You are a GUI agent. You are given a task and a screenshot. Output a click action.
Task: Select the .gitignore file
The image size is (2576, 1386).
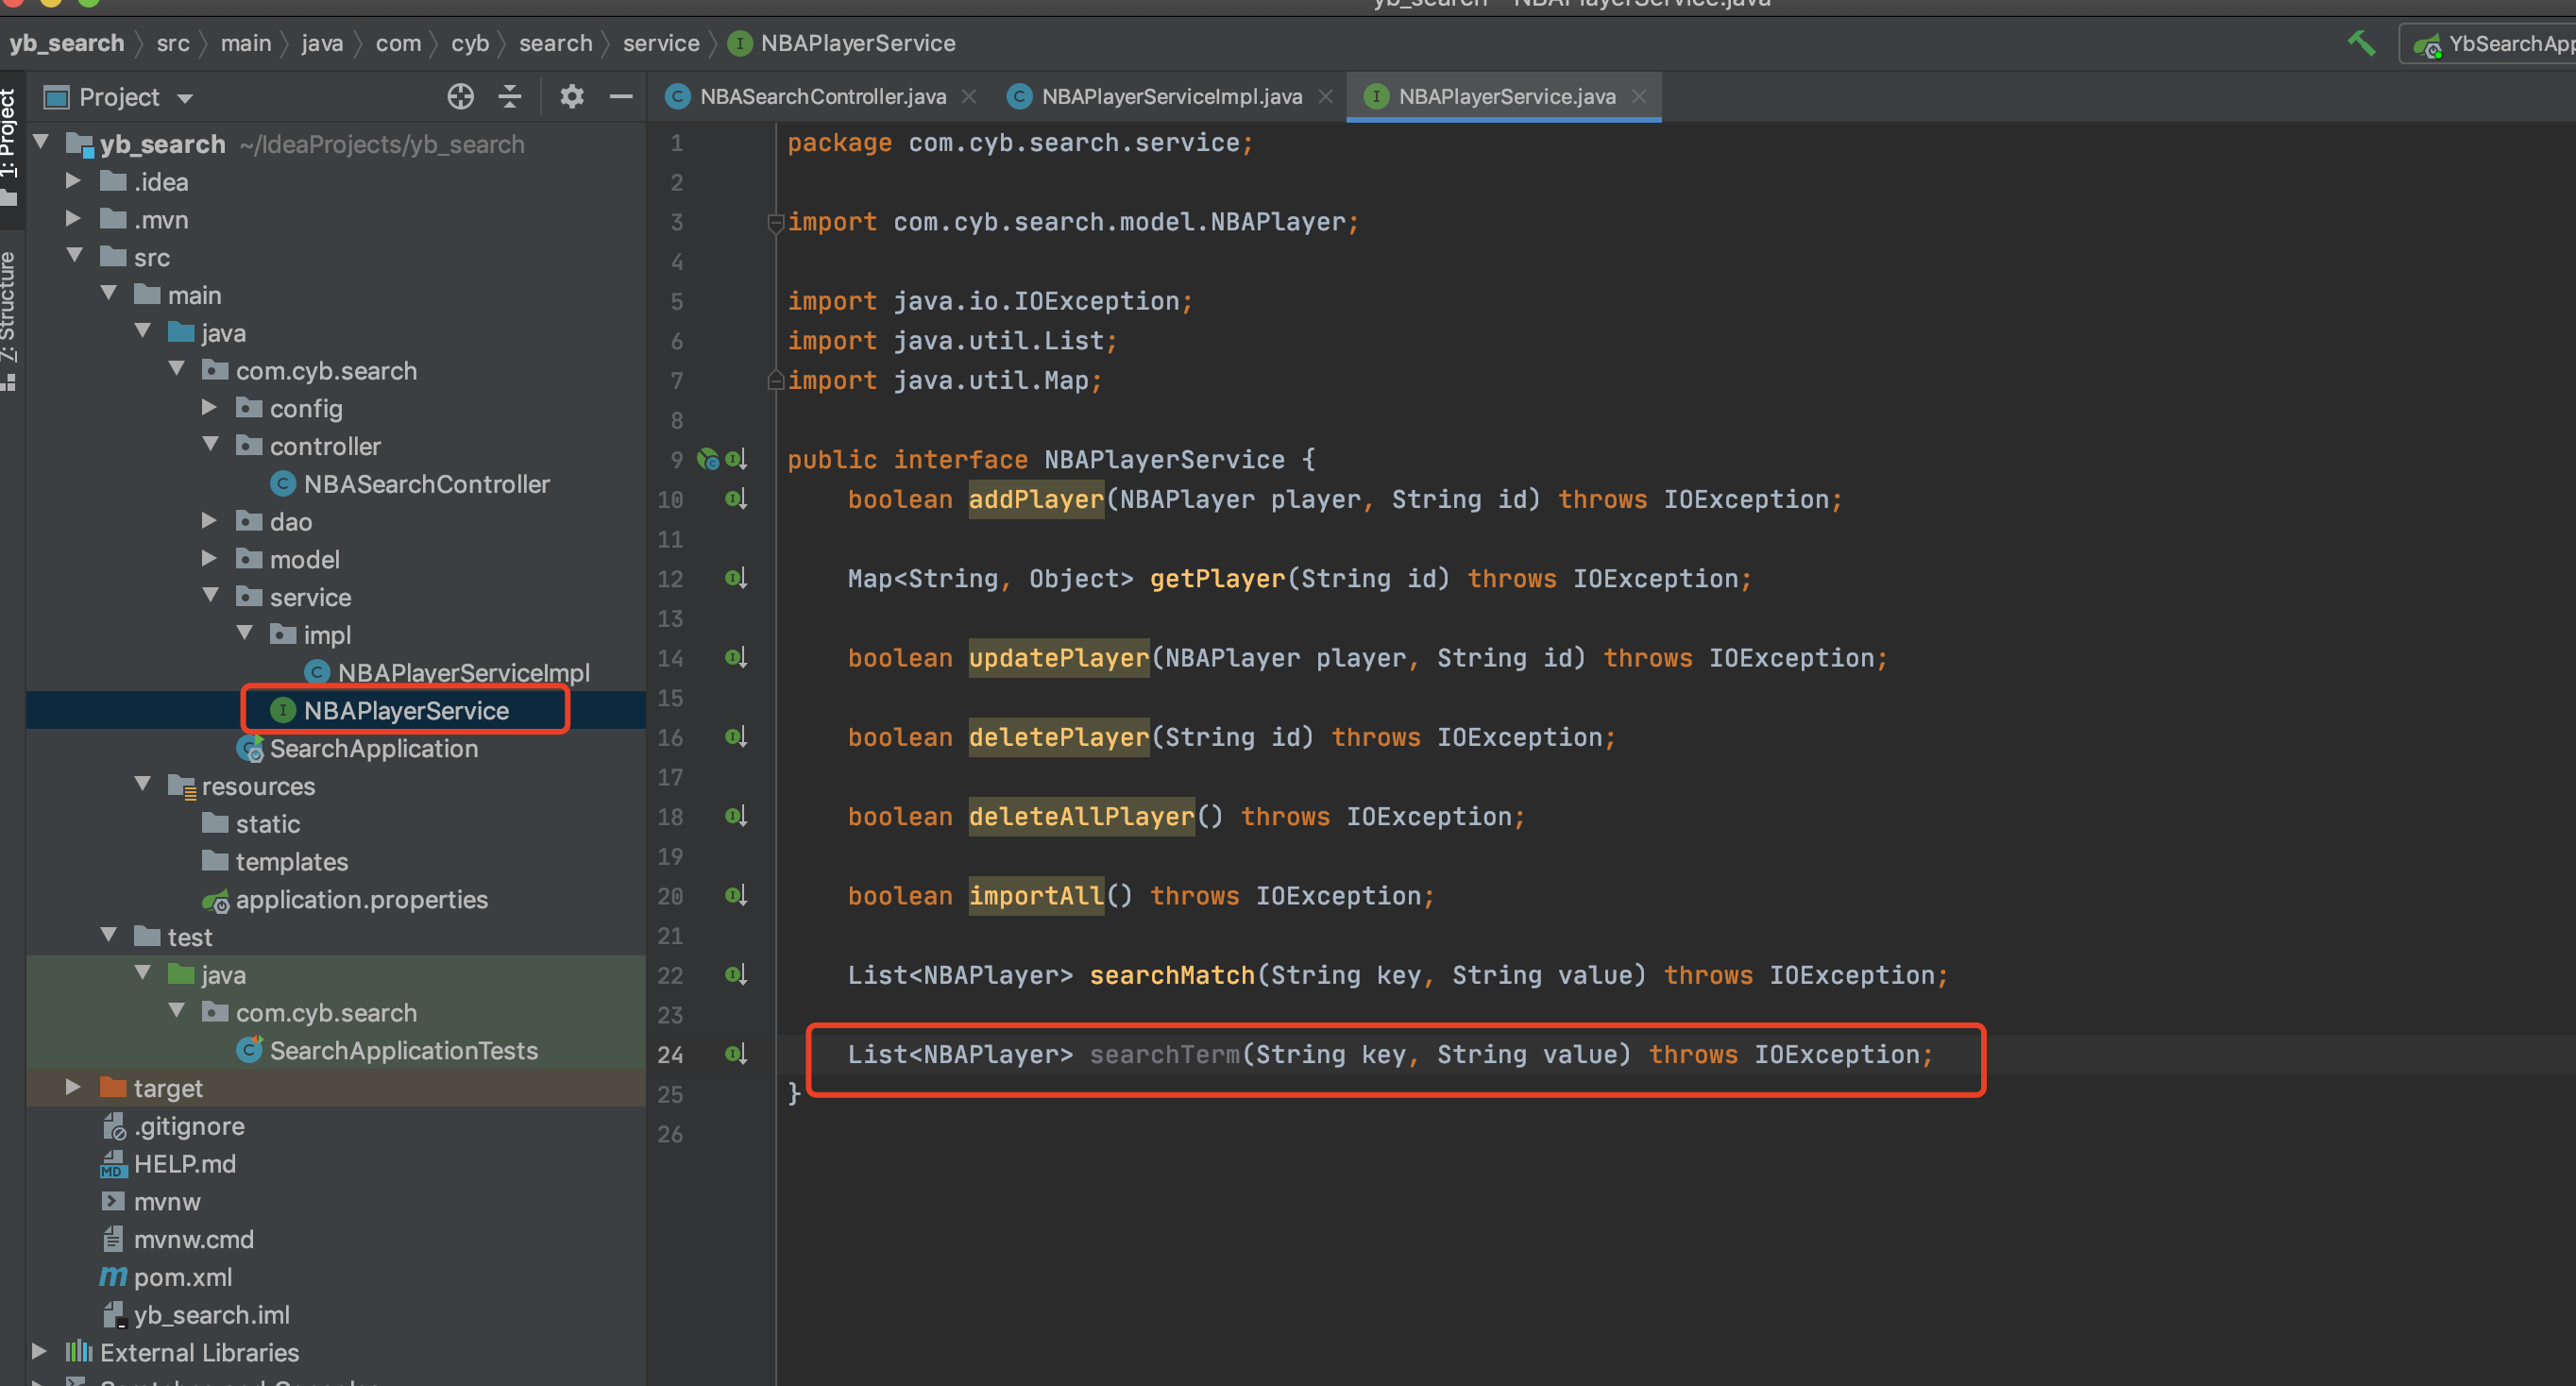tap(189, 1126)
